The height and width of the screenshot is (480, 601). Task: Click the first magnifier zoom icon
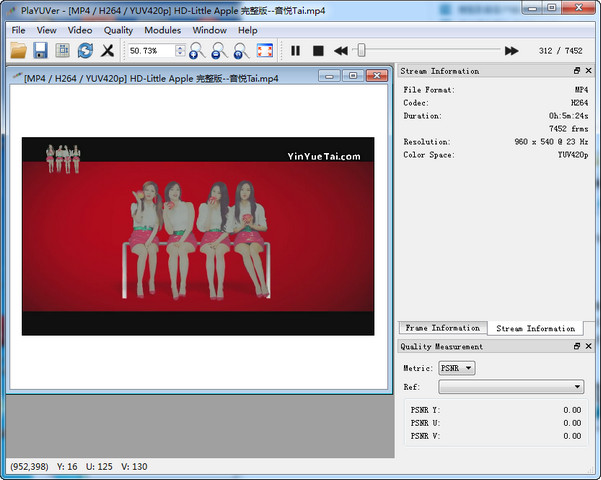tap(196, 50)
